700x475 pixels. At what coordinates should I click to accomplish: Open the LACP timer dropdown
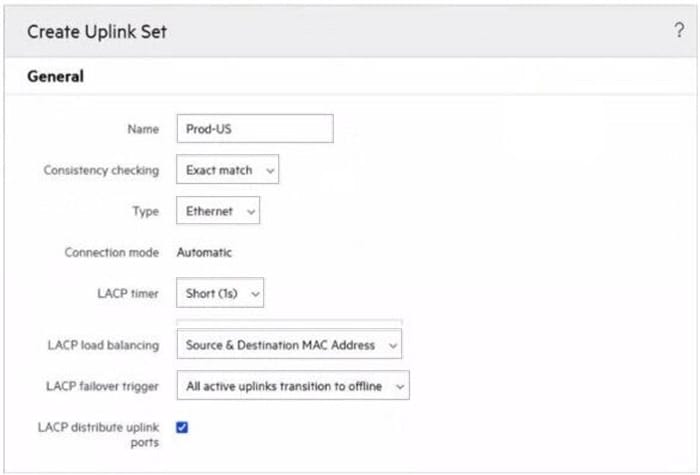220,294
